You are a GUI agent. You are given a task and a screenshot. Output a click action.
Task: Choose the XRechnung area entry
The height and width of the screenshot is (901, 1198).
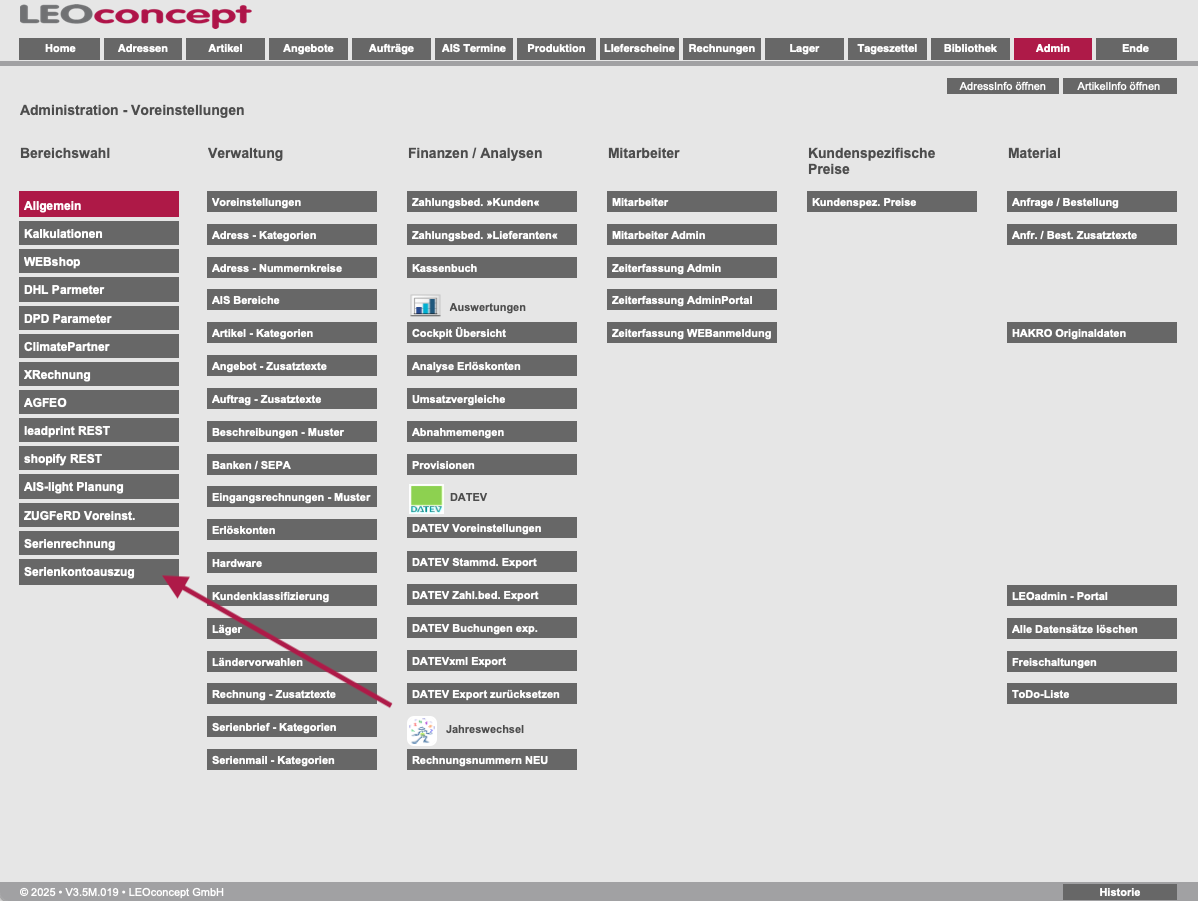(98, 374)
